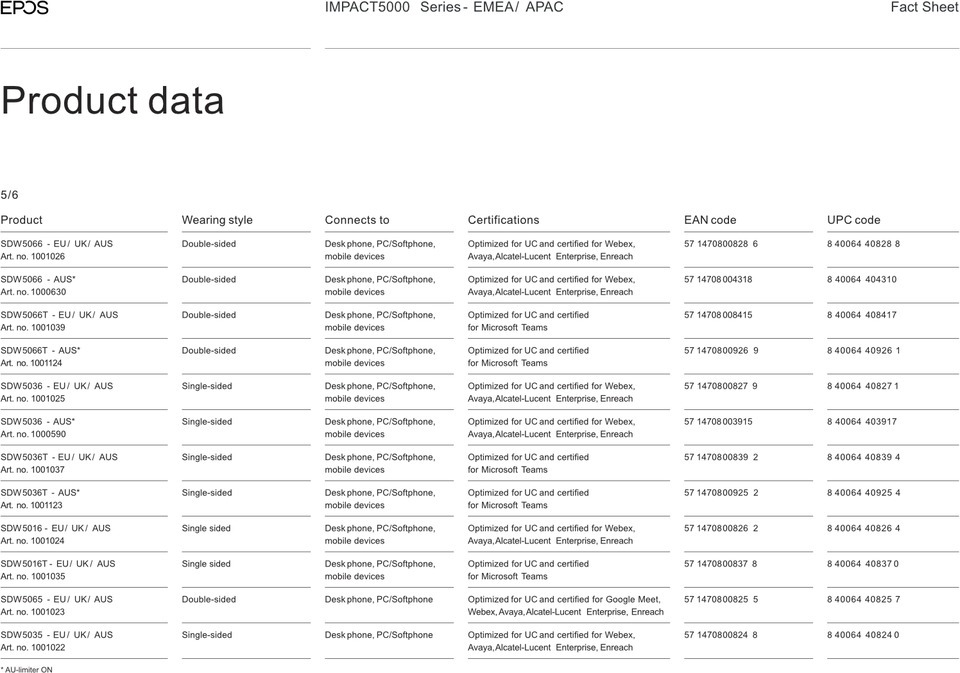Select UPC code 8 40064 40828 8
This screenshot has width=960, height=673.
point(863,244)
